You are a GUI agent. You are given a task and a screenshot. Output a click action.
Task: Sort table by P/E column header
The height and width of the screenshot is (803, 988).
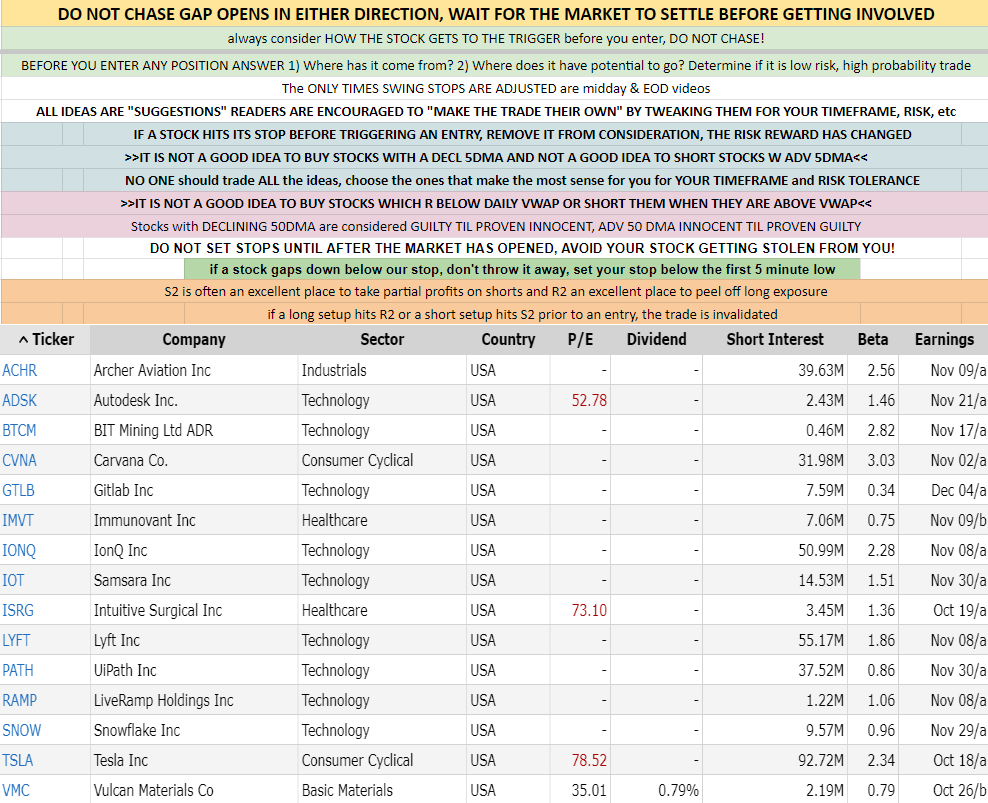pyautogui.click(x=580, y=339)
